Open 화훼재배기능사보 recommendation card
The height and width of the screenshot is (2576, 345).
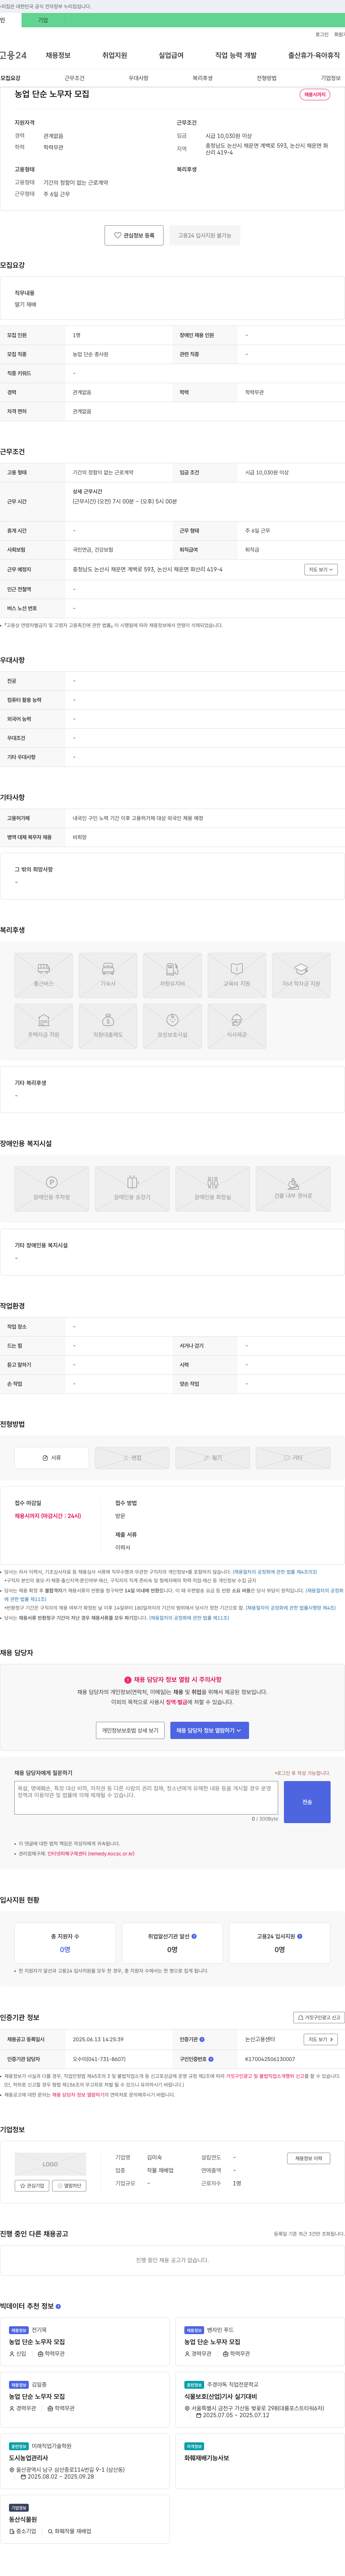(260, 2461)
